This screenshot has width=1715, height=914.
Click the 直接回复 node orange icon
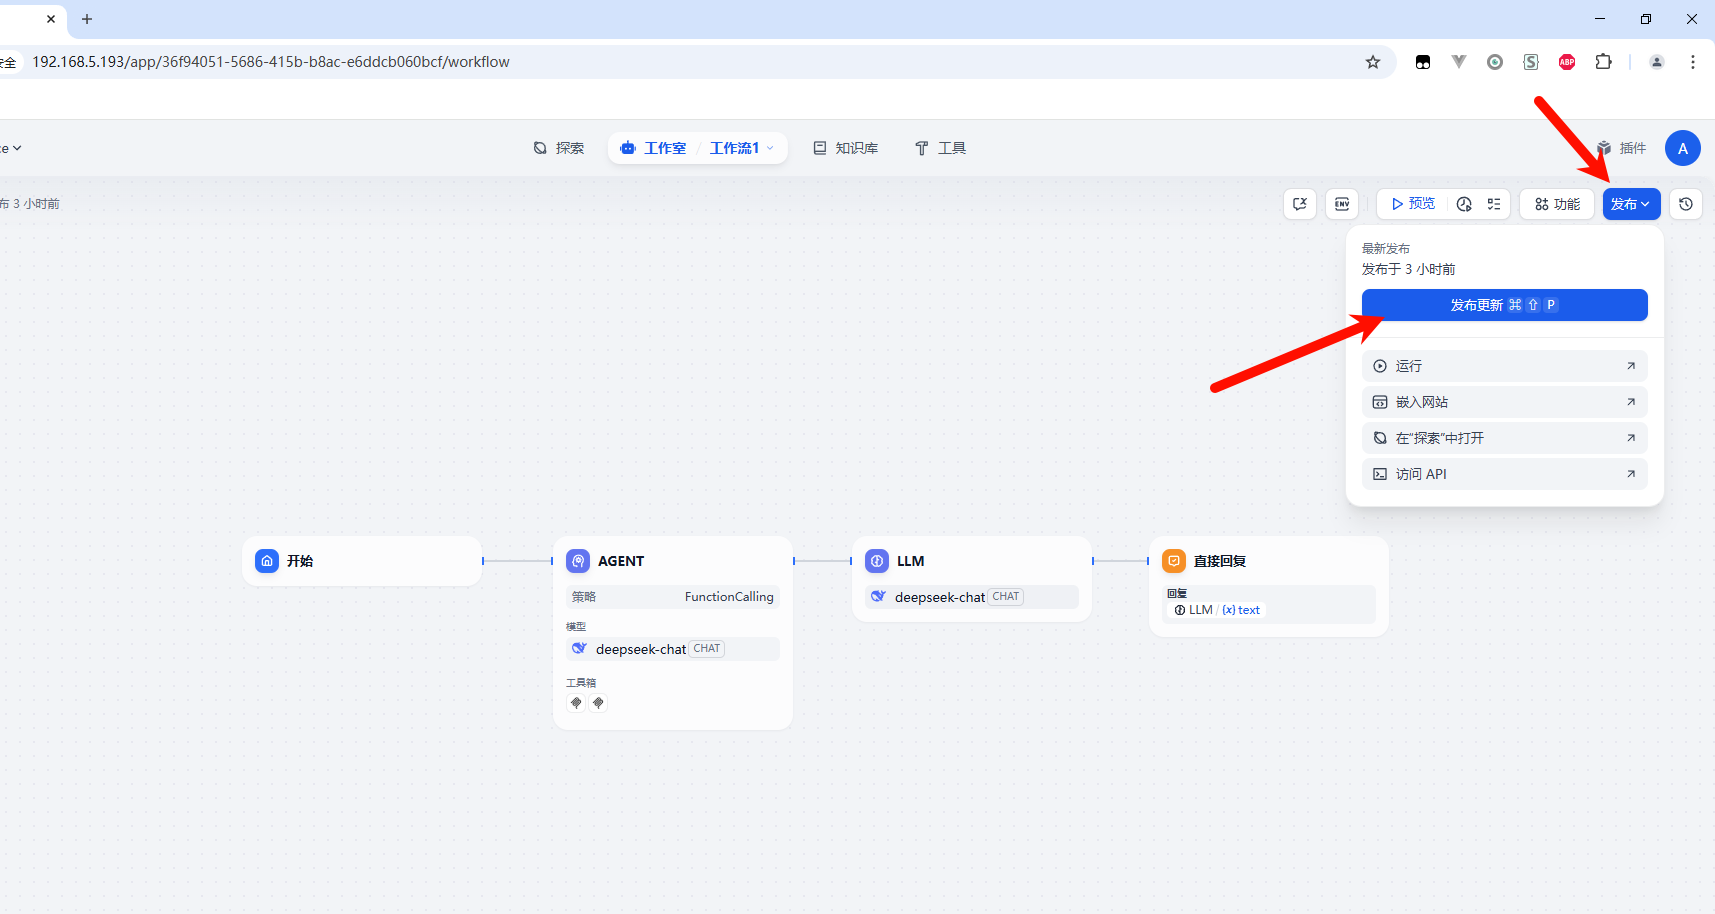coord(1174,561)
